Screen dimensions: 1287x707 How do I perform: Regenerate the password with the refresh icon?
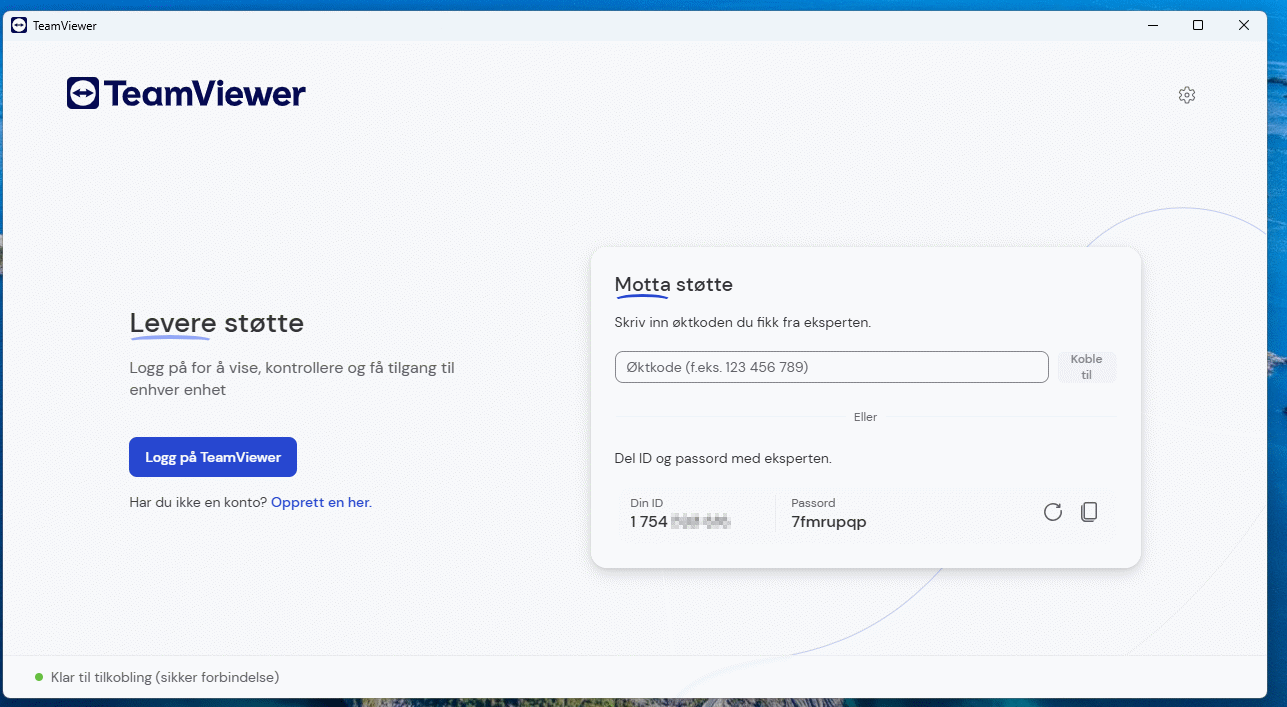(1052, 512)
